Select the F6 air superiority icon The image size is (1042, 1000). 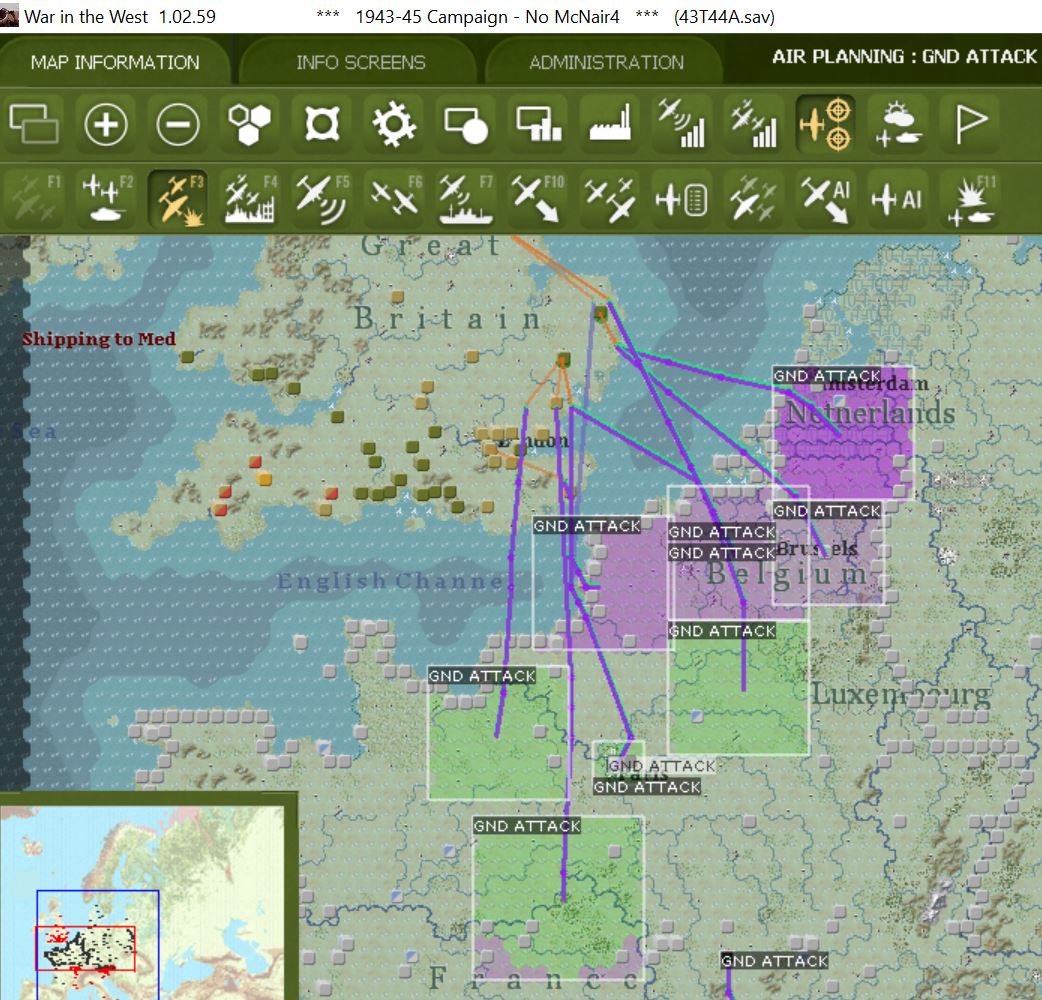[x=394, y=199]
